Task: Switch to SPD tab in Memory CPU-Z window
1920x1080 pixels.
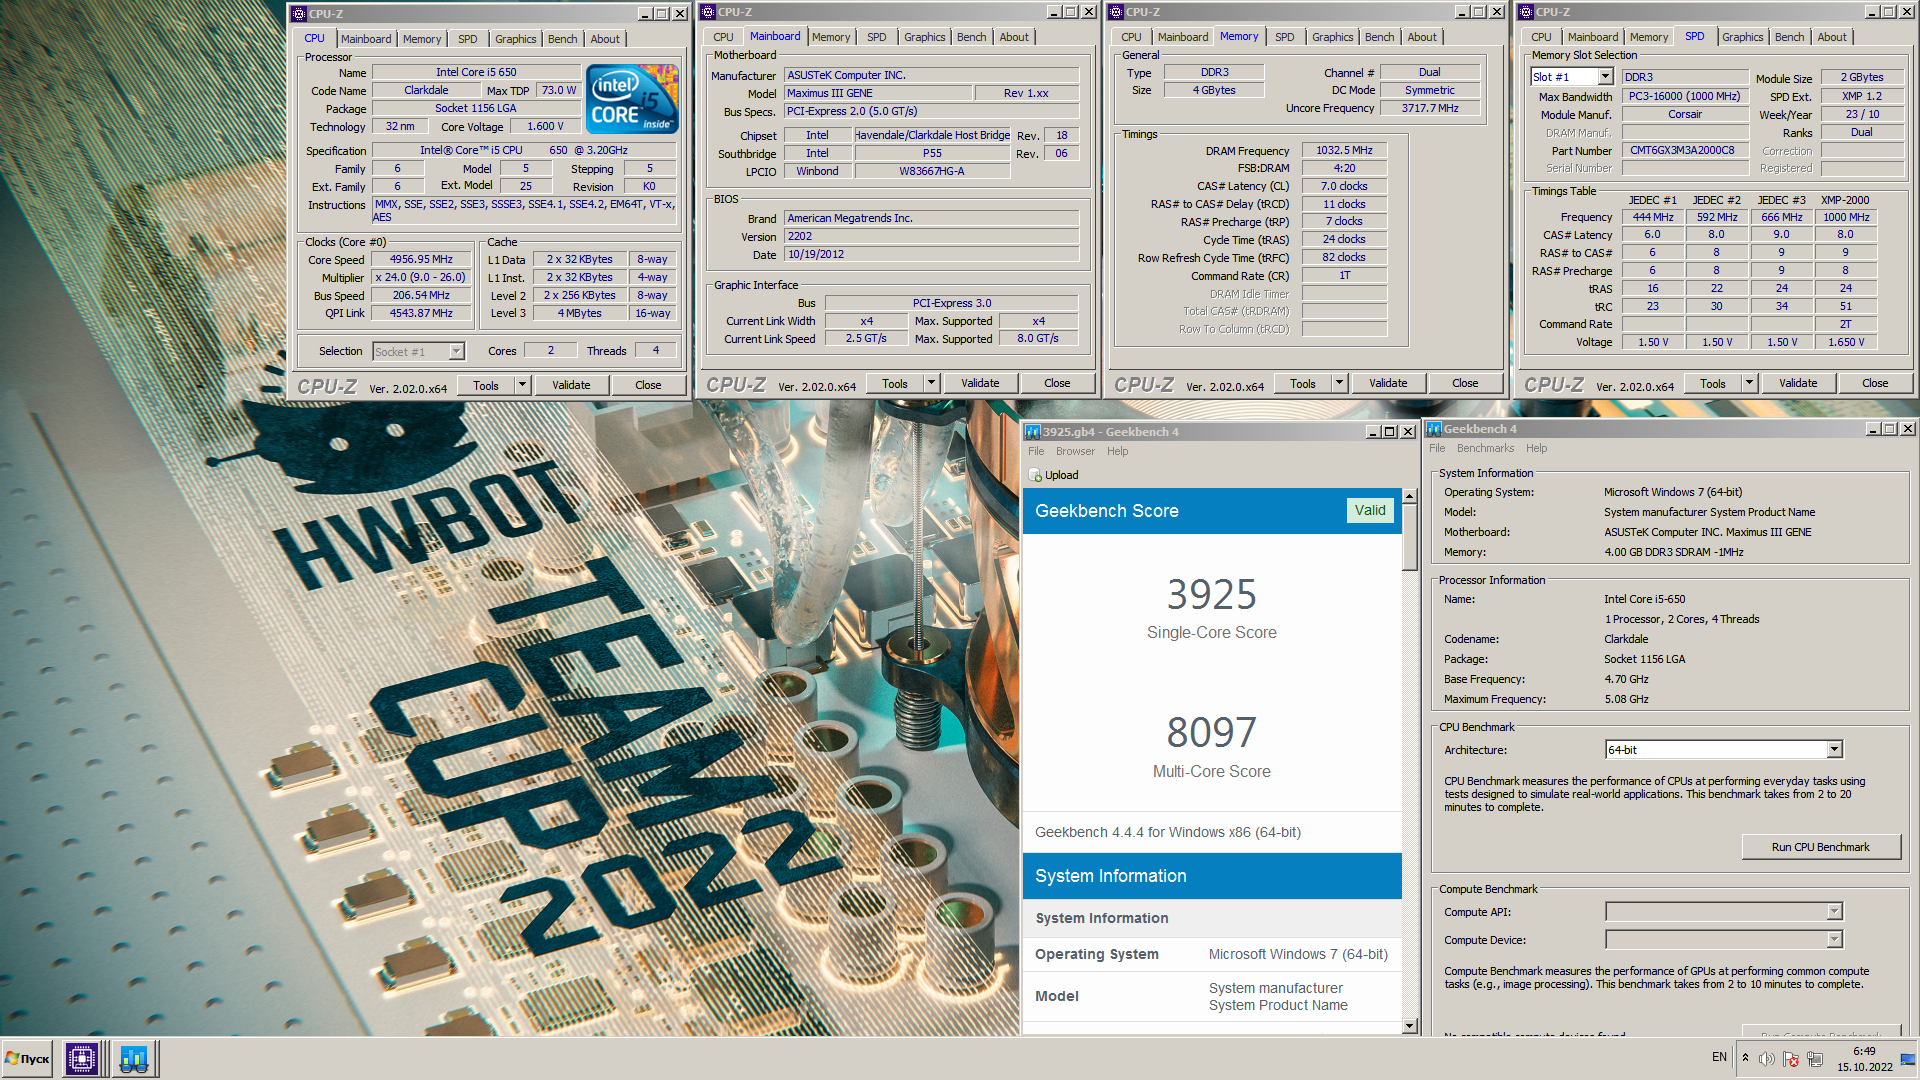Action: click(1284, 37)
